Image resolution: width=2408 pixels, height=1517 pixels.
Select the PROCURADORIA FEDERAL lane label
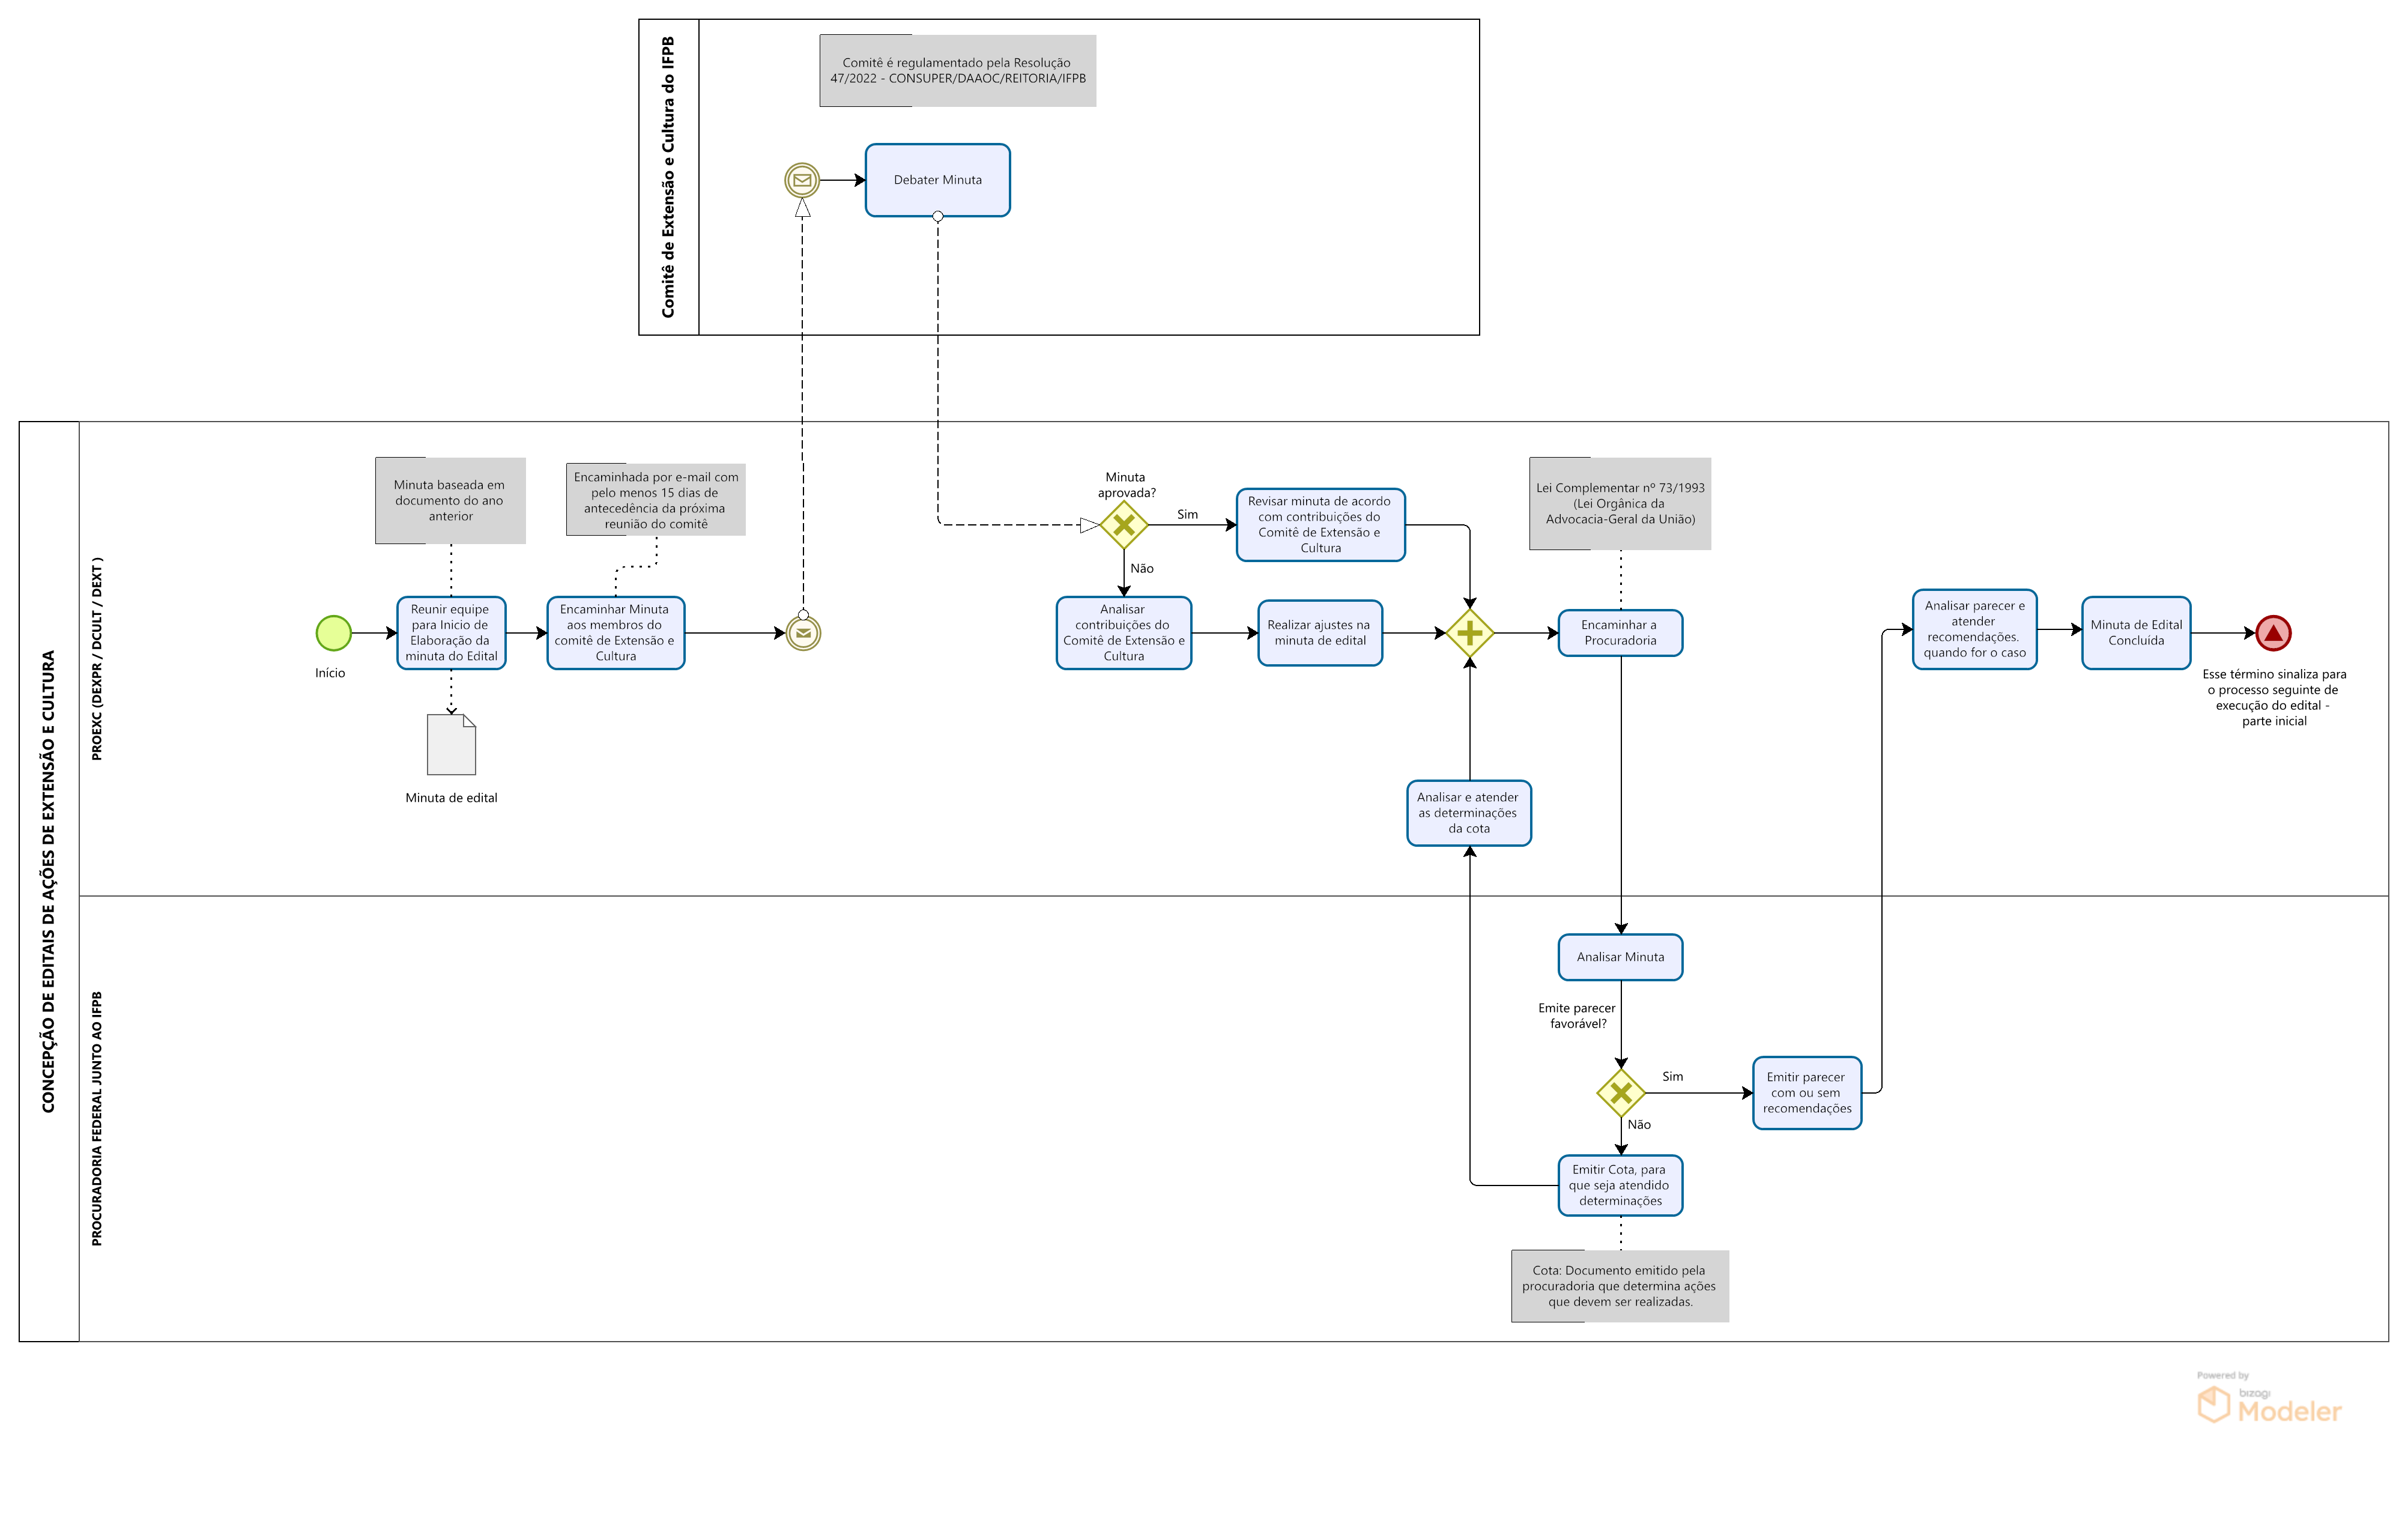pos(97,1118)
